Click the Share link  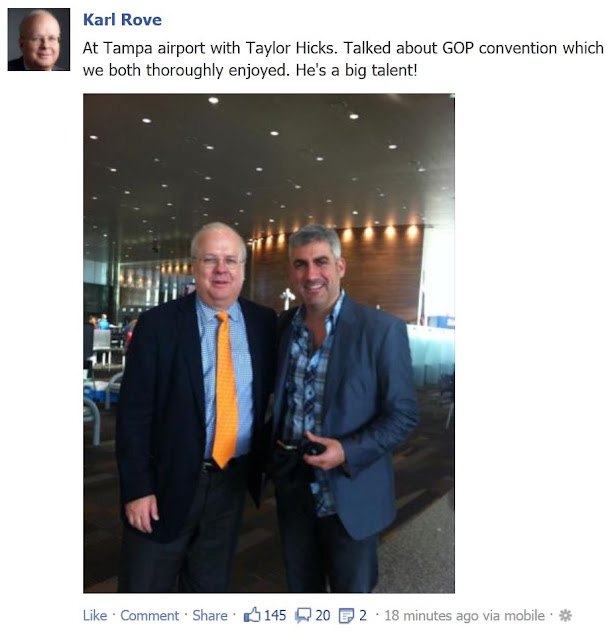click(x=210, y=615)
